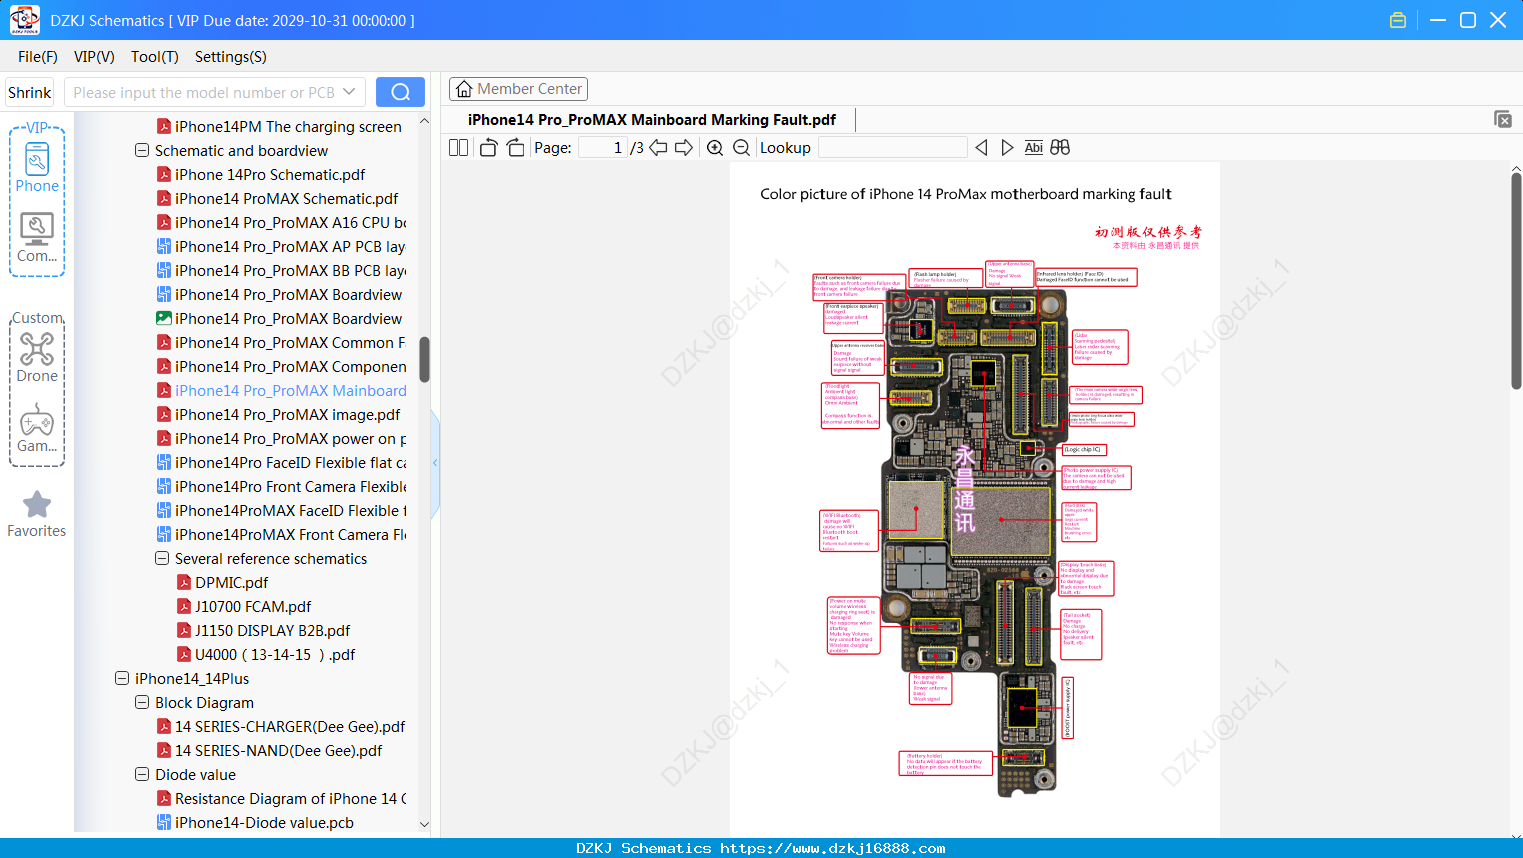Viewport: 1523px width, 858px height.
Task: Zoom in on the PDF page
Action: (x=715, y=147)
